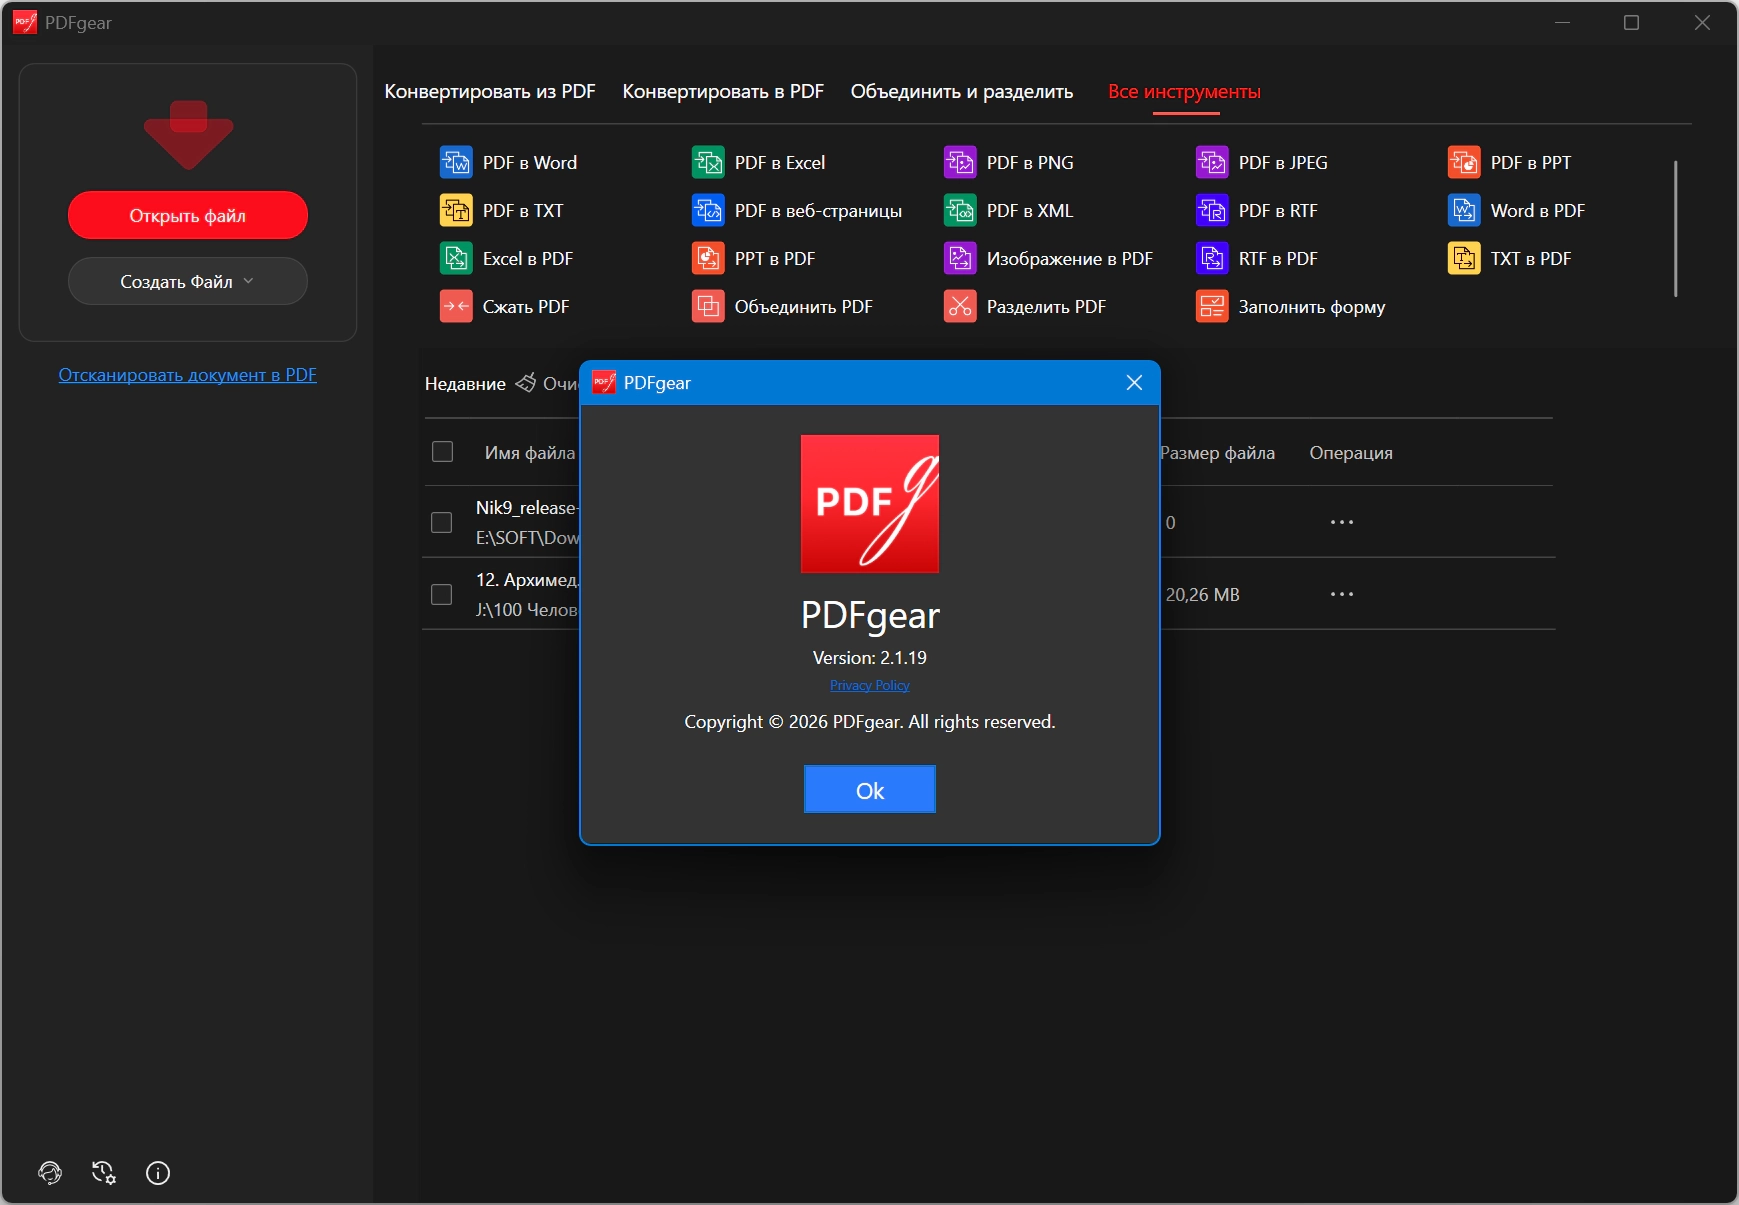Open the Word в PDF converter icon
Viewport: 1739px width, 1205px height.
[x=1464, y=210]
